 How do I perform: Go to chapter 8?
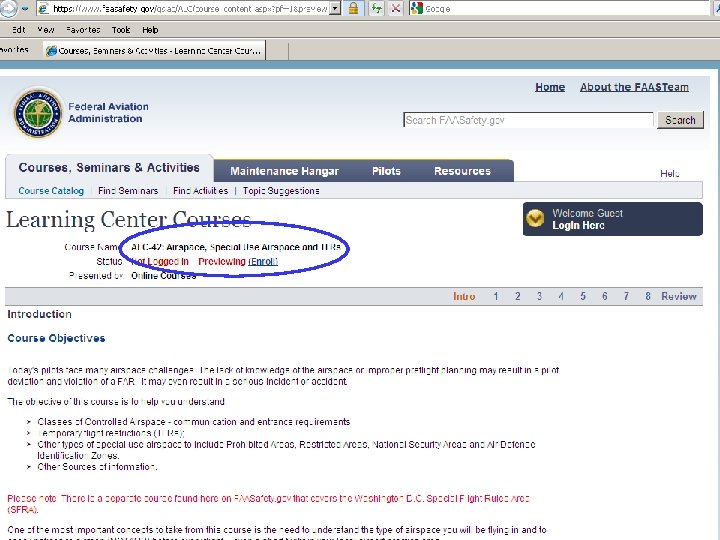[647, 296]
